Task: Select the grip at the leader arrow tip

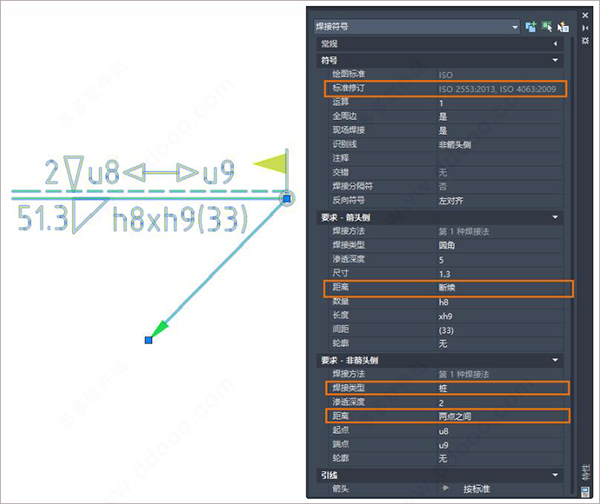Action: tap(148, 340)
